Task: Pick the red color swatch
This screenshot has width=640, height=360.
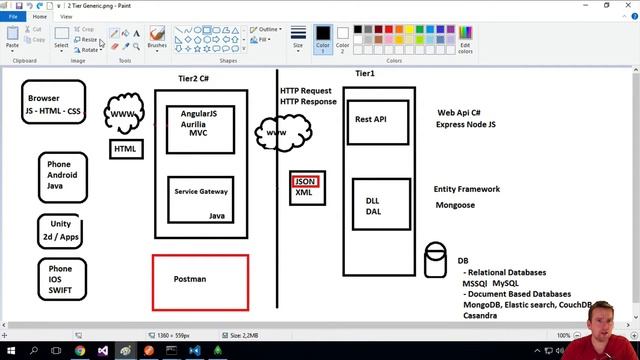Action: click(389, 29)
